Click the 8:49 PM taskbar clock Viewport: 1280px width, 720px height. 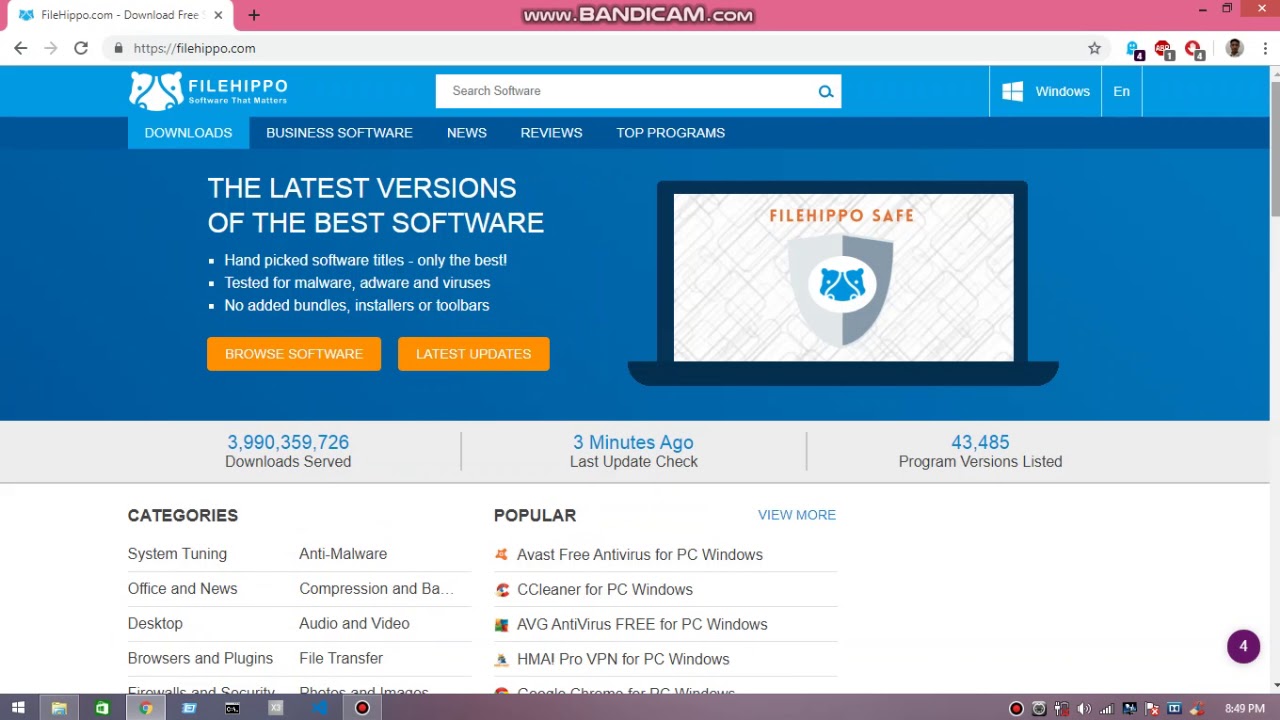[1244, 709]
